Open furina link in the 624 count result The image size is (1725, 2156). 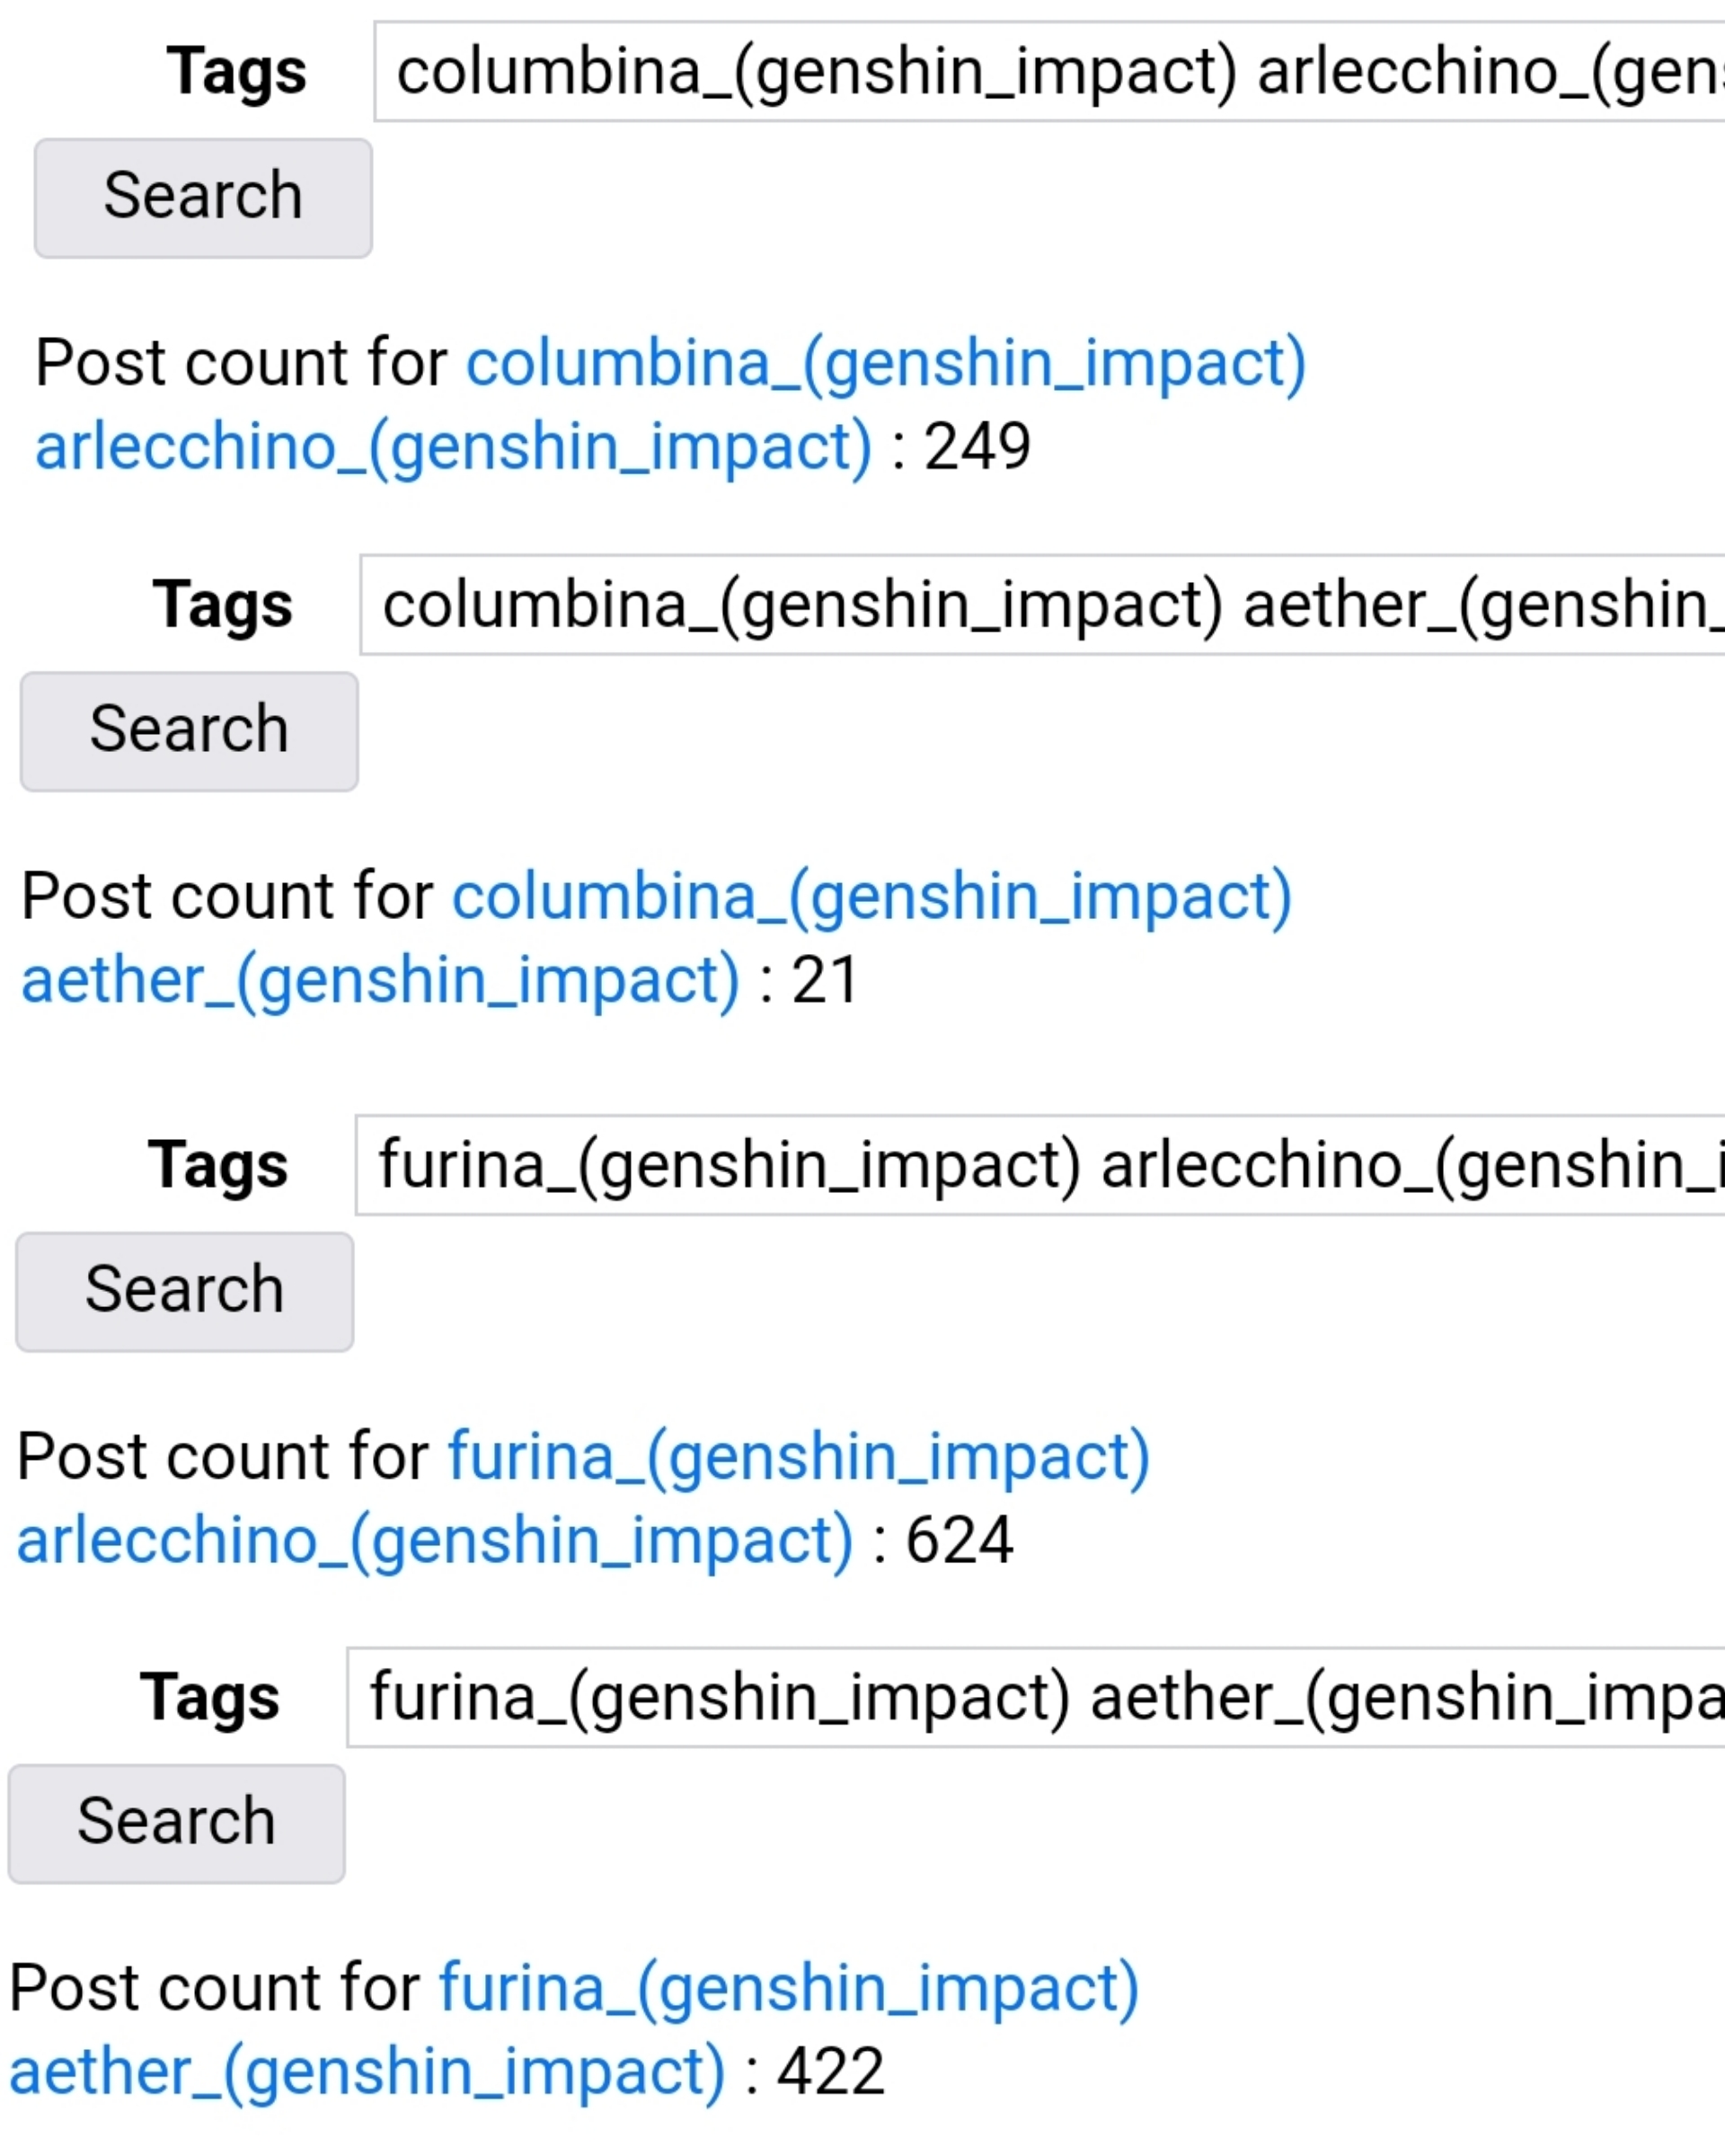click(799, 1456)
